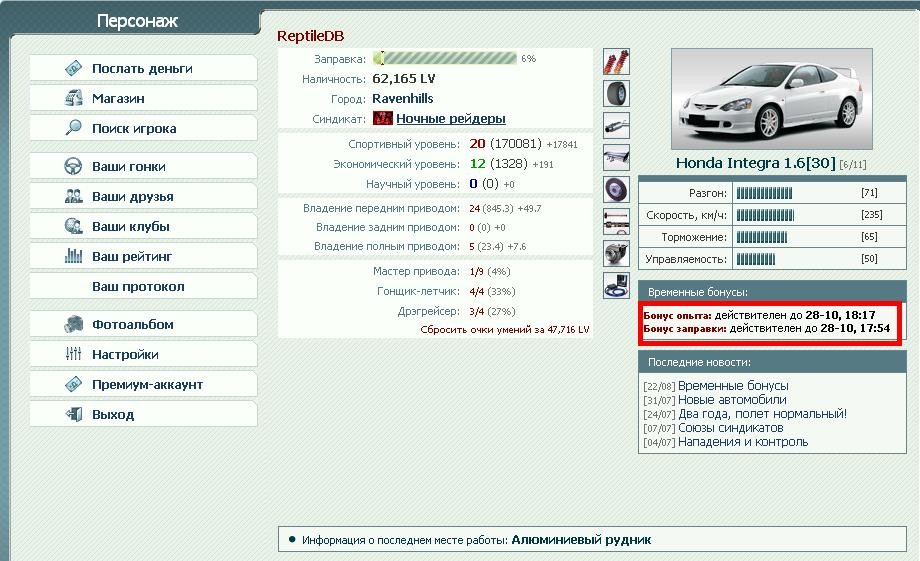920x561 pixels.
Task: Click the Заправка fuel progress bar
Action: [445, 58]
